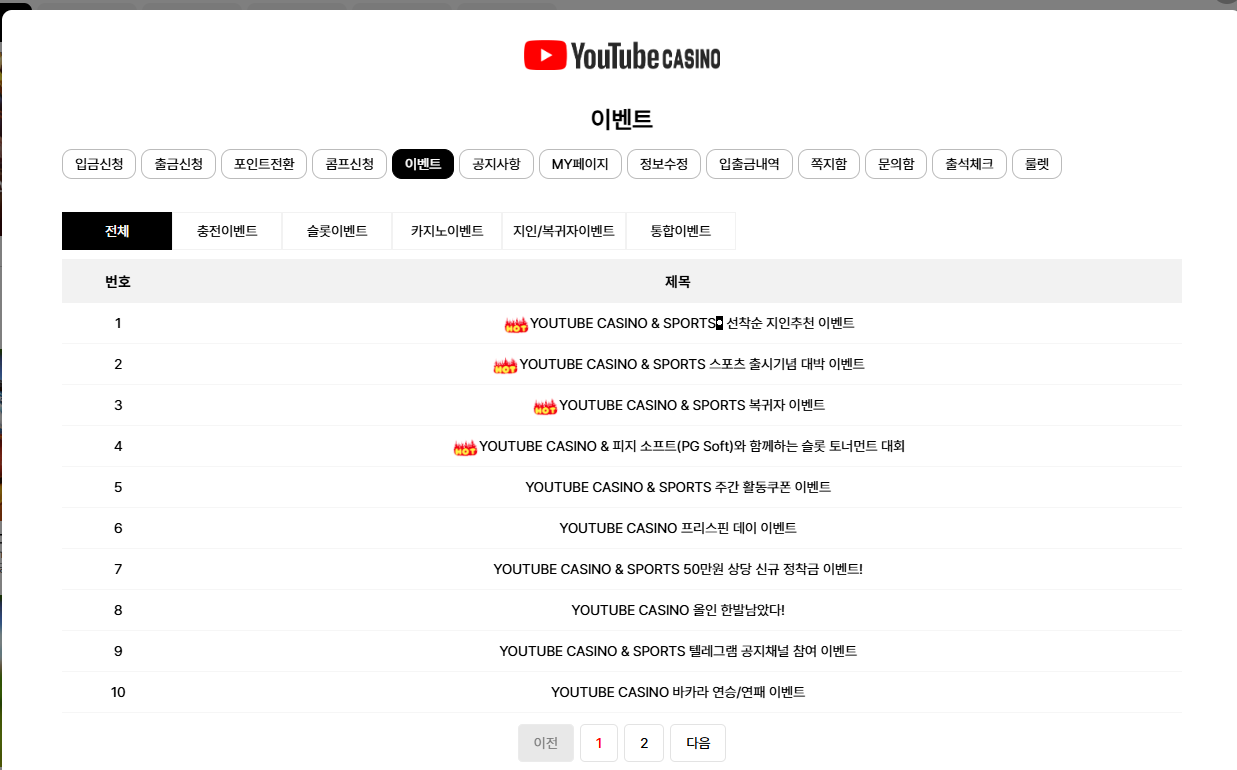Image resolution: width=1237 pixels, height=770 pixels.
Task: Open the 공지사항 notices section
Action: [x=496, y=164]
